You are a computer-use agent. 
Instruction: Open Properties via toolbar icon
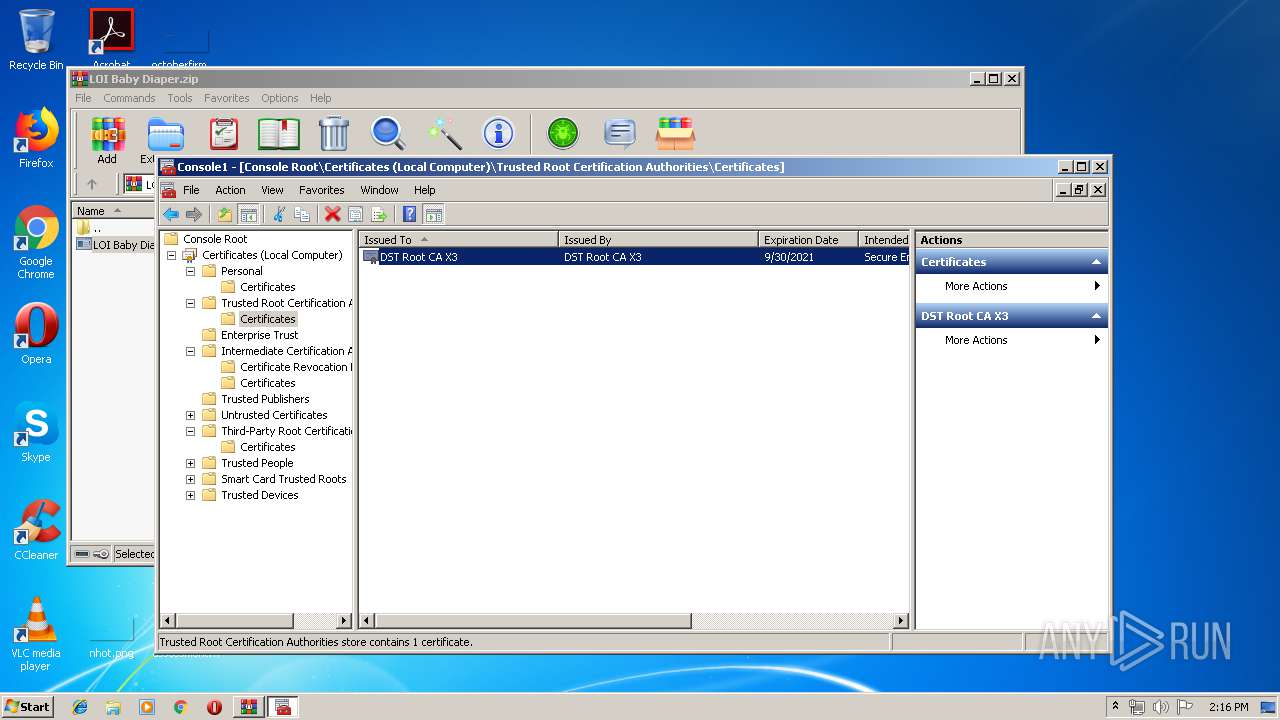[x=355, y=214]
